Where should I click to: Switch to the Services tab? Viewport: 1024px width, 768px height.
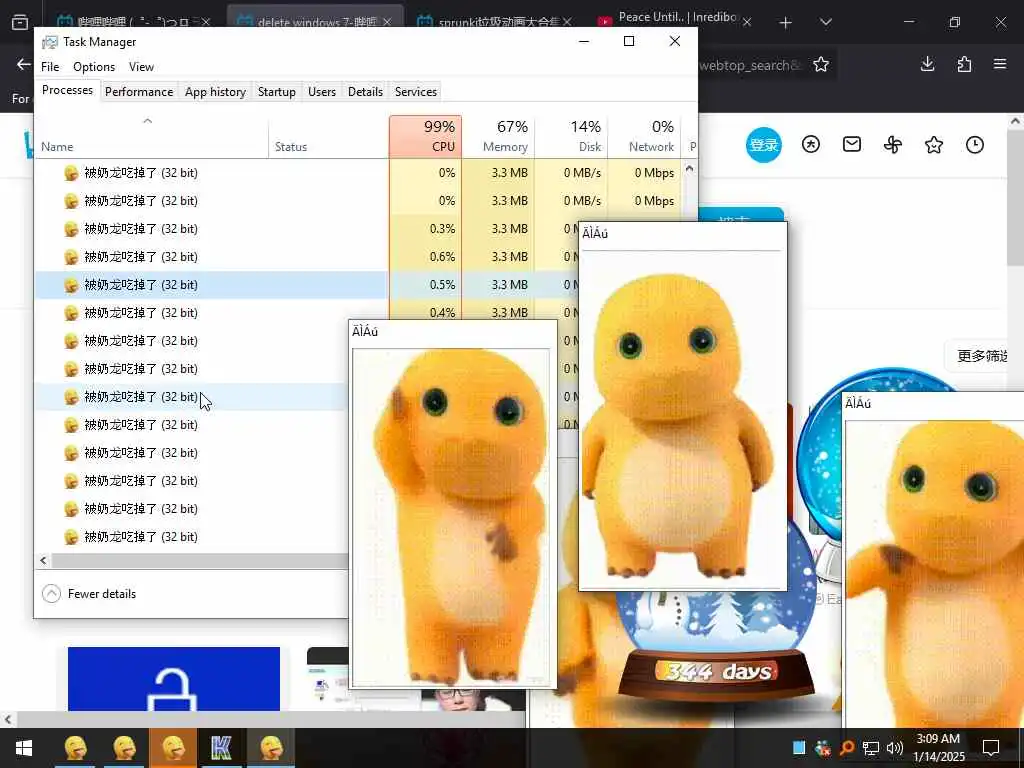416,91
